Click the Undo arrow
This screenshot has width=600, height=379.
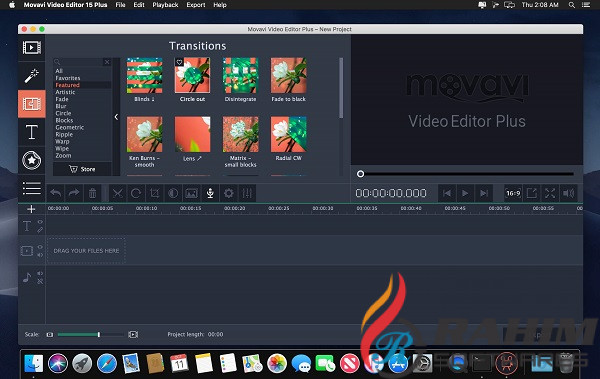(56, 193)
